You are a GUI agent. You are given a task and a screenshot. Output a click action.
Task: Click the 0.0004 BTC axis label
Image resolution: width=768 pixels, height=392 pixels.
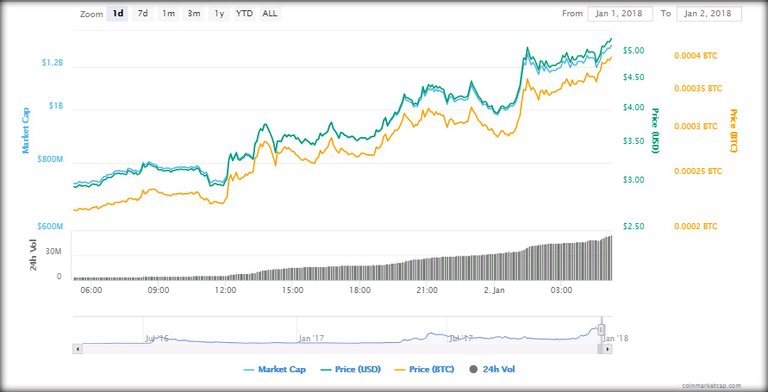(696, 56)
